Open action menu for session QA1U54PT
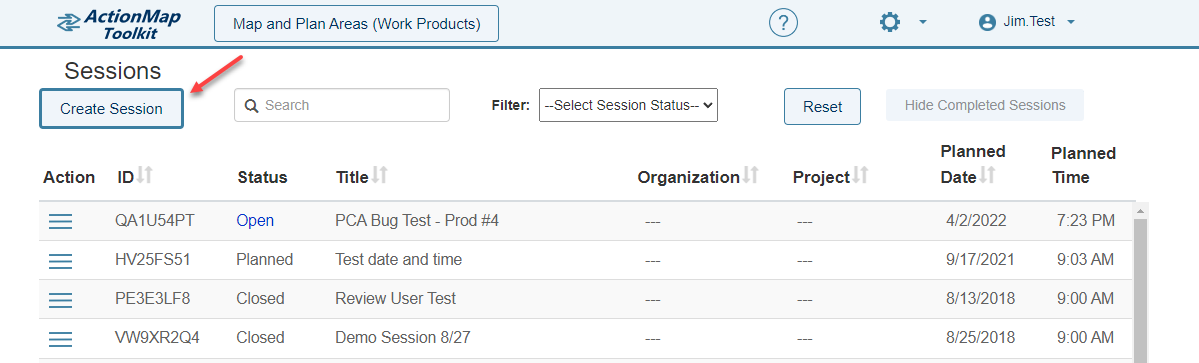The height and width of the screenshot is (363, 1199). tap(60, 221)
